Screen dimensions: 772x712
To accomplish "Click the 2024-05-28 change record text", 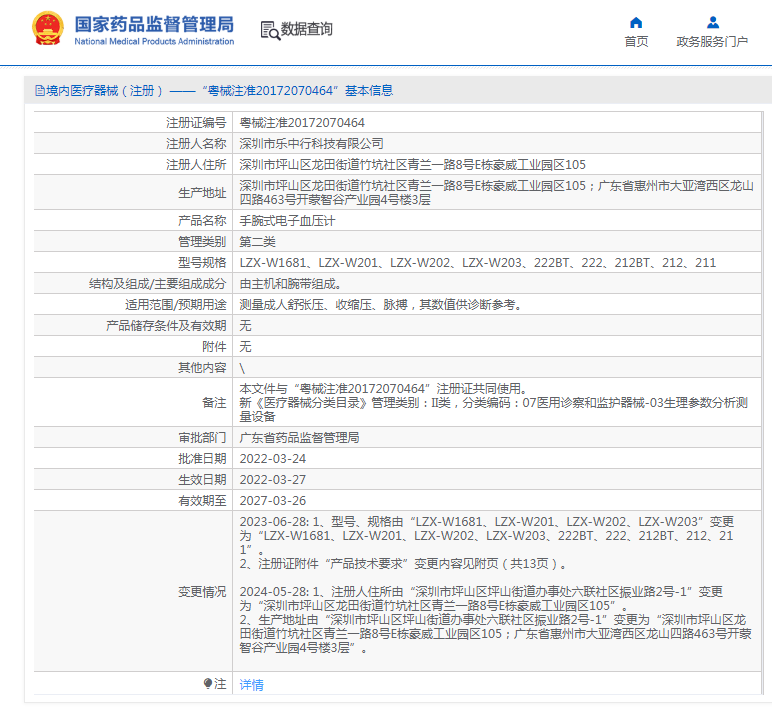I will (x=495, y=619).
